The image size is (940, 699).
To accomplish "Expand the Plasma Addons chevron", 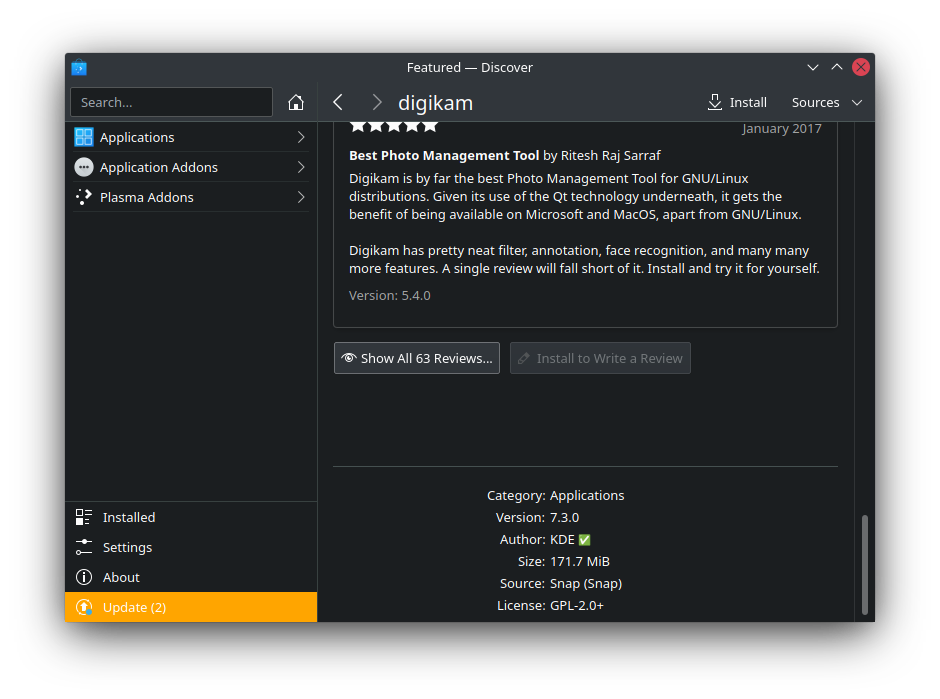I will [301, 197].
